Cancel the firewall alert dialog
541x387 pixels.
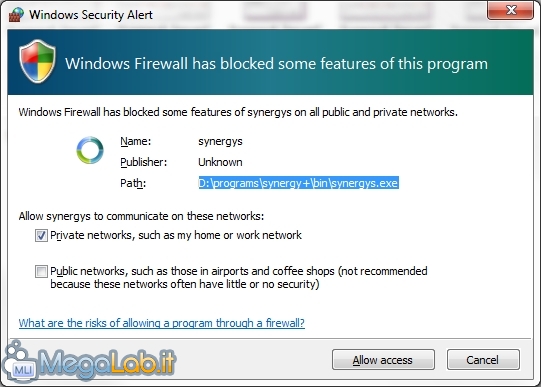tap(483, 360)
